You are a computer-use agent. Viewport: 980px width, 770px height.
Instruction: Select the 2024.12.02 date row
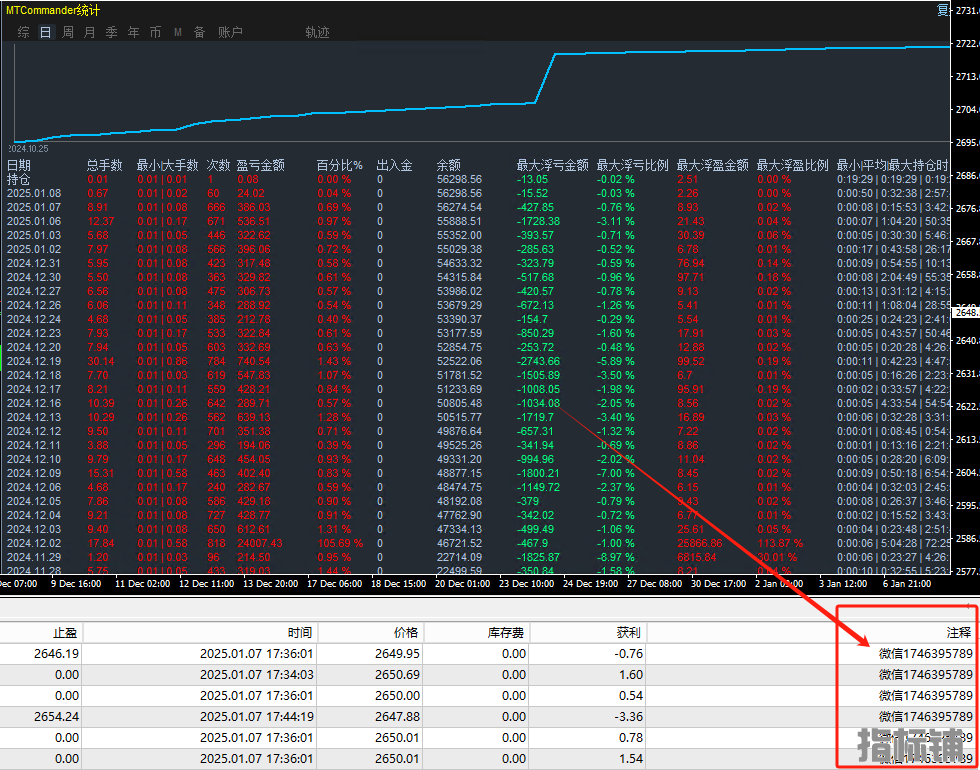click(x=34, y=543)
